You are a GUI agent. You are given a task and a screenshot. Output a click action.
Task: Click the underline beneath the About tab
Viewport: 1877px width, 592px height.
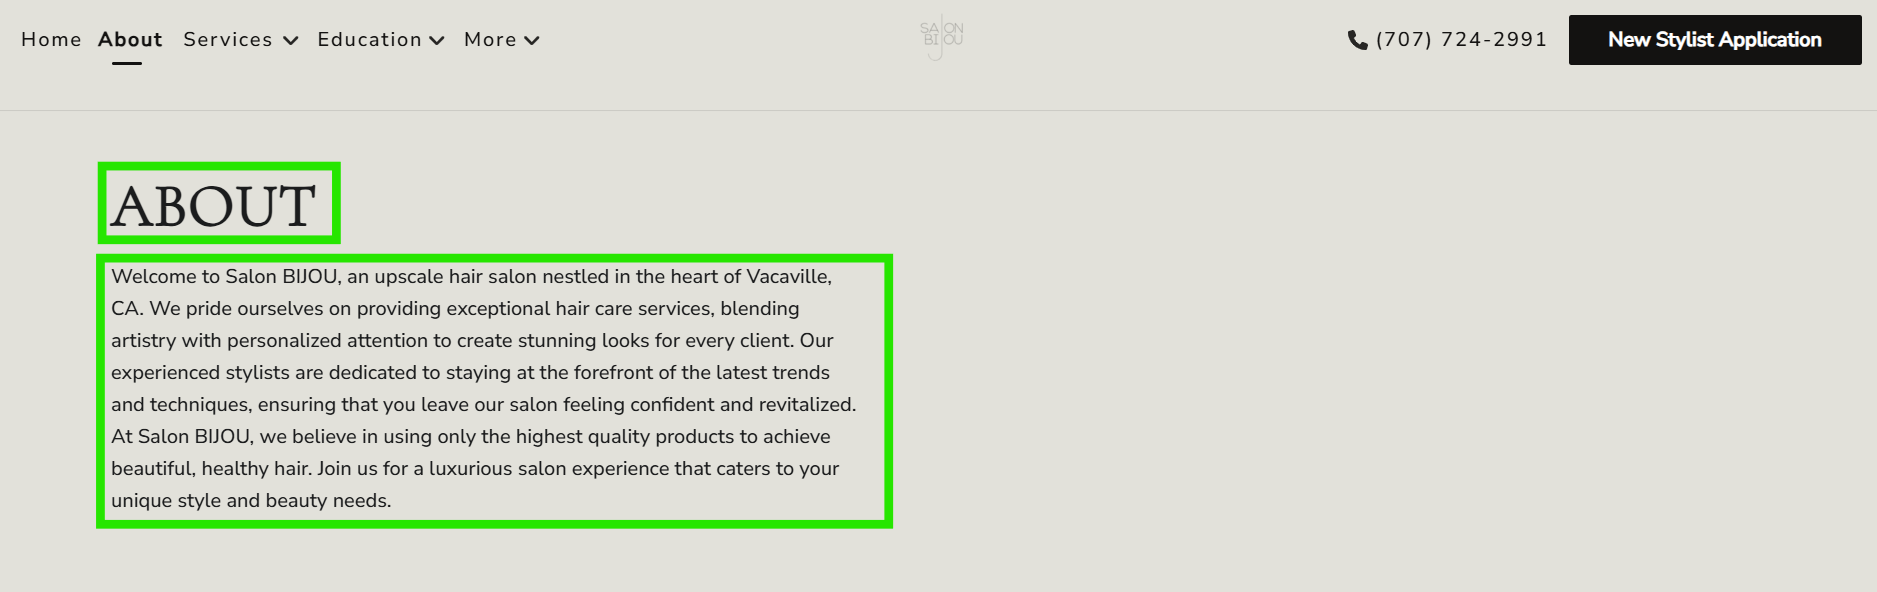(127, 63)
